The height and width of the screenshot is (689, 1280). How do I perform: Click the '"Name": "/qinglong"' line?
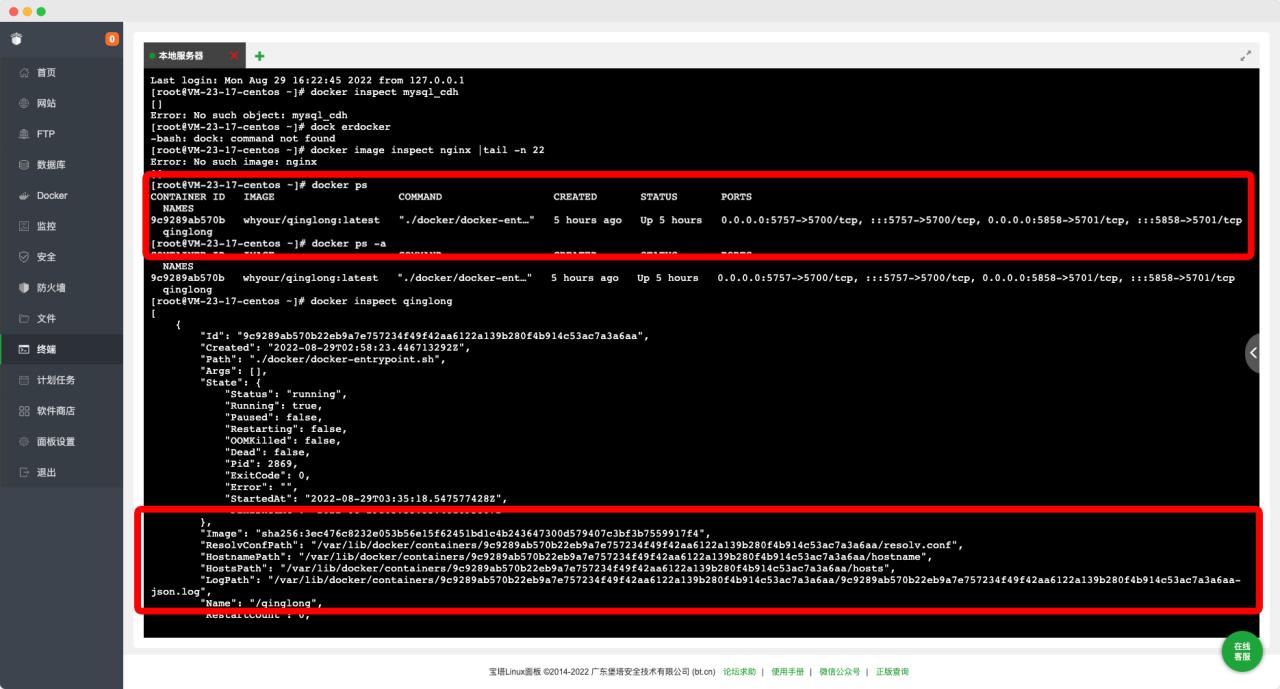click(x=262, y=604)
